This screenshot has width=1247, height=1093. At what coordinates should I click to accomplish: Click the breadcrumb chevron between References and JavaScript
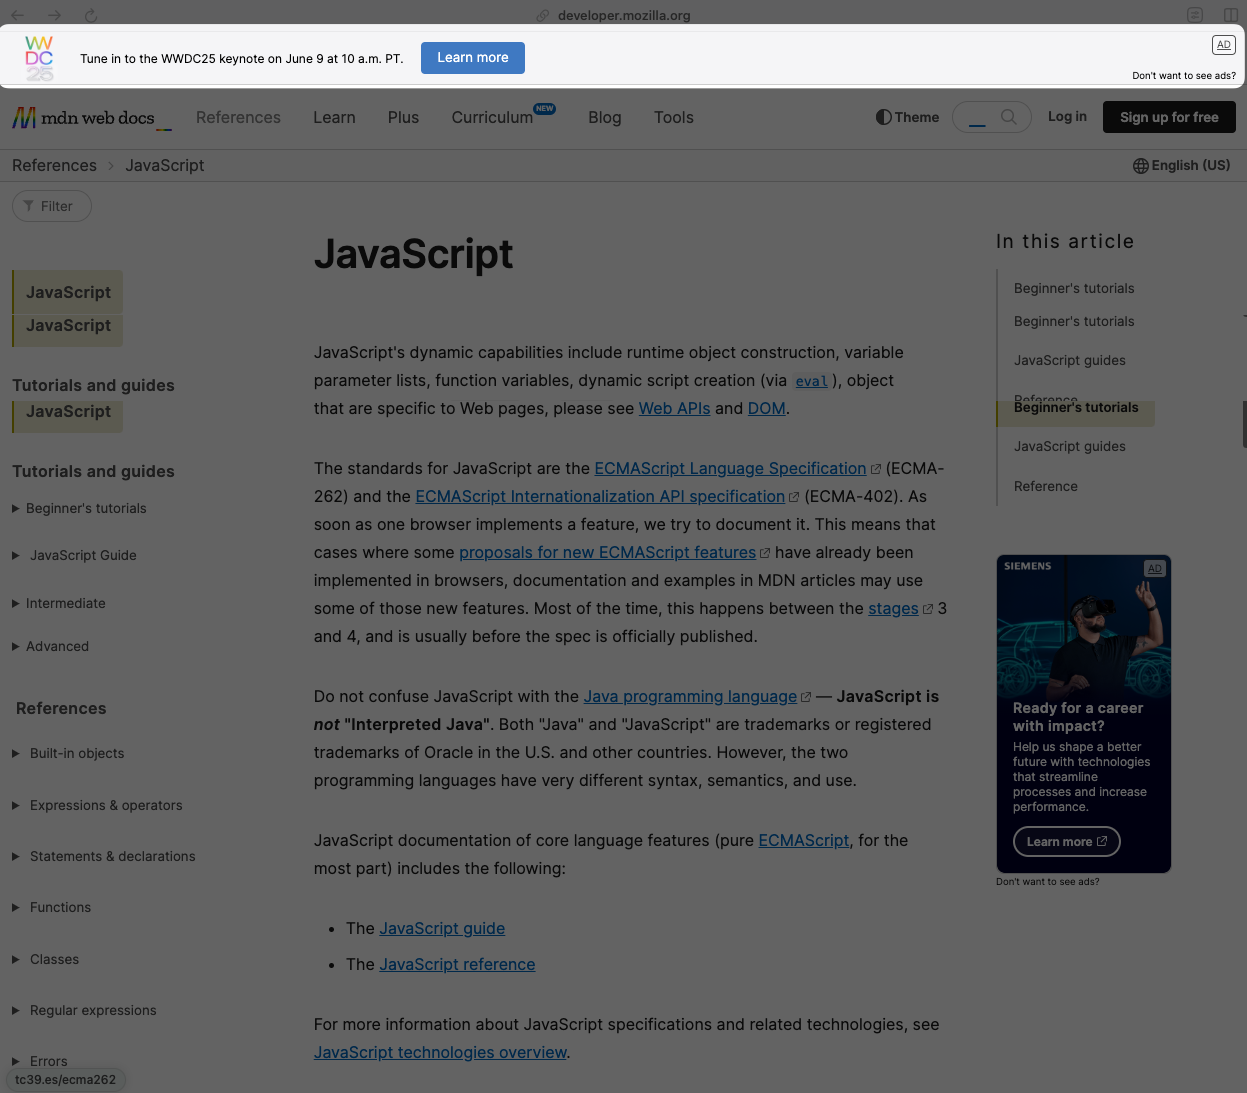[x=111, y=166]
